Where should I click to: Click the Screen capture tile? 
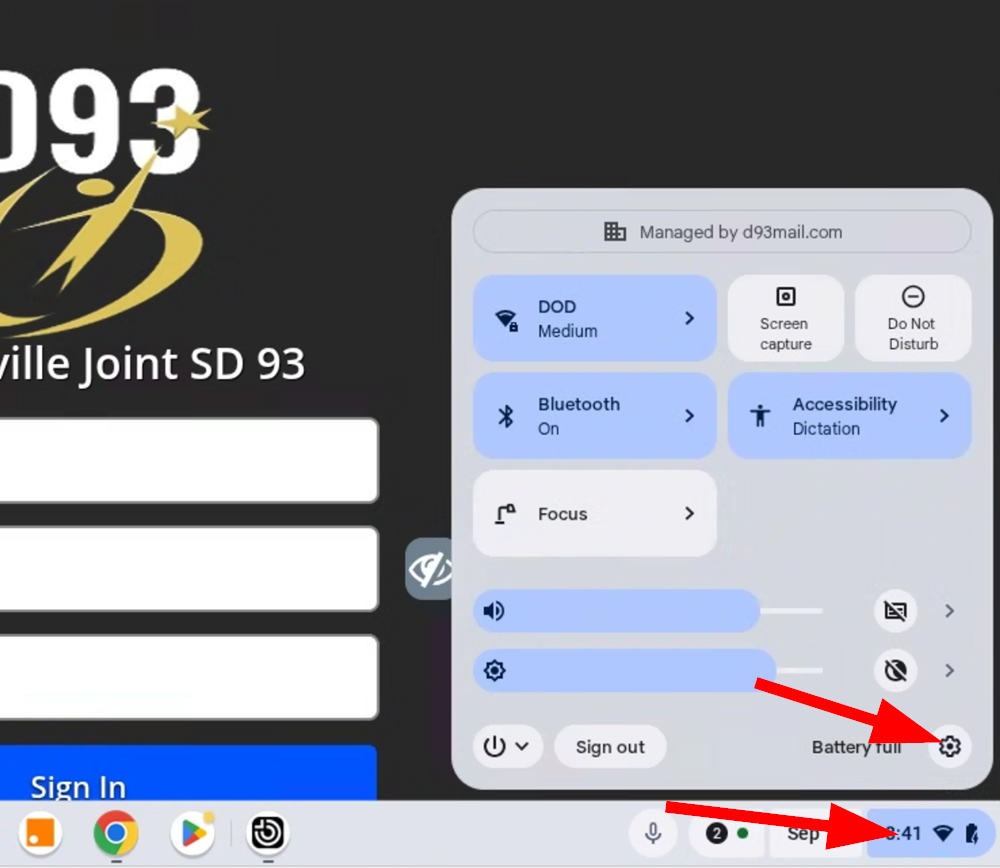tap(785, 318)
